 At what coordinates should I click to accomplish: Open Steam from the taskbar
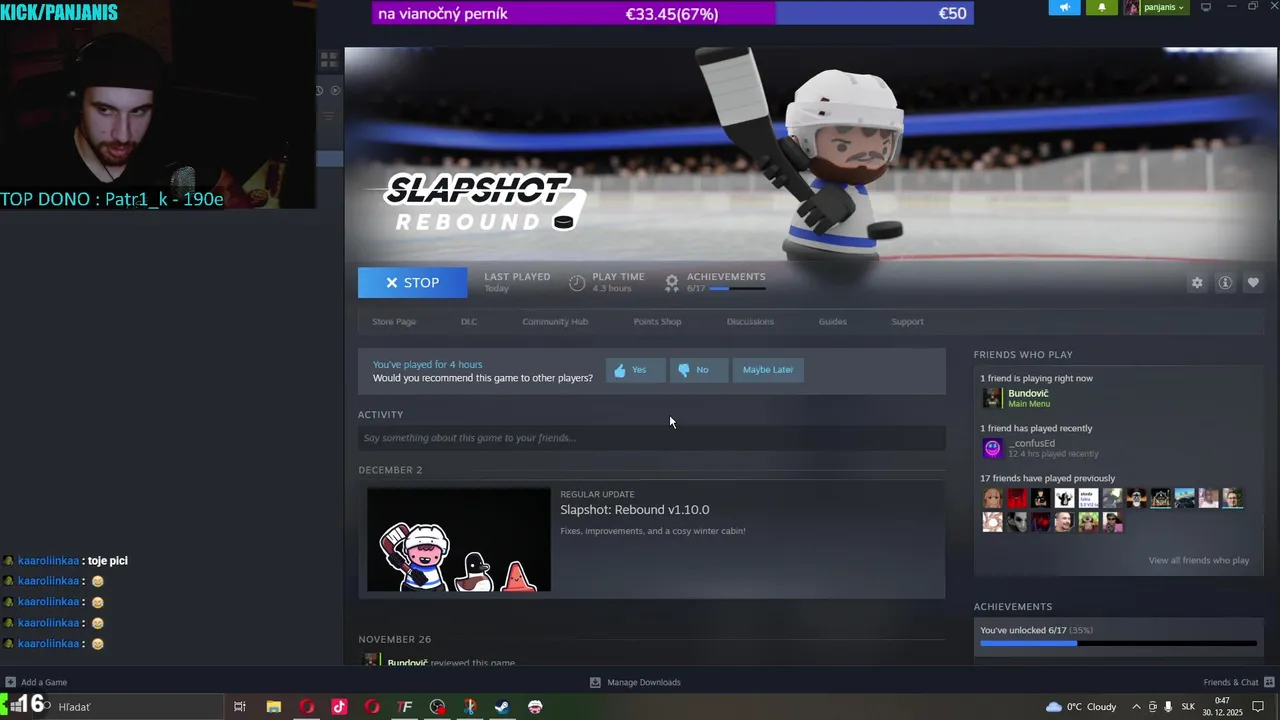pyautogui.click(x=502, y=707)
